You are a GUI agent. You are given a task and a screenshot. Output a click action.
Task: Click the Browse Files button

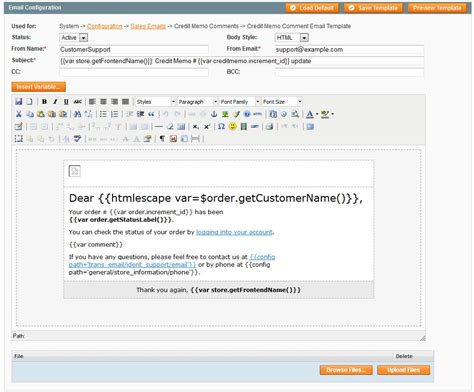click(346, 370)
